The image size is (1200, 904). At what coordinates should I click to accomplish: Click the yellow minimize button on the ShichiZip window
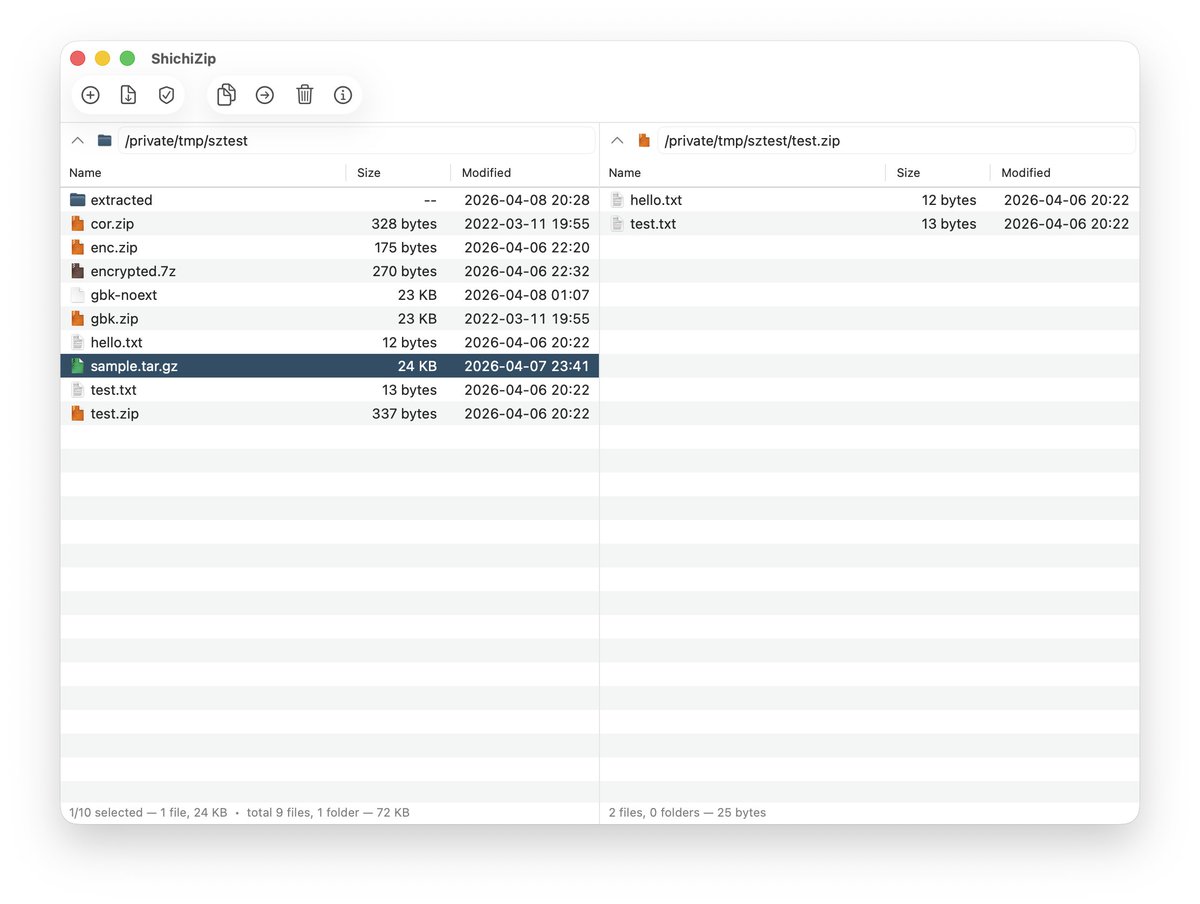click(x=102, y=58)
